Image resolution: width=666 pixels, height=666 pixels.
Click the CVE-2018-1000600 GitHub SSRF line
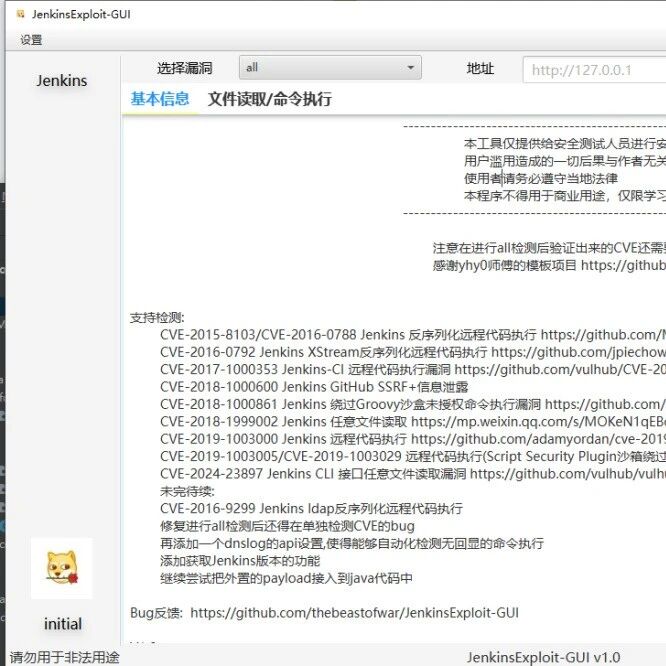tap(314, 387)
